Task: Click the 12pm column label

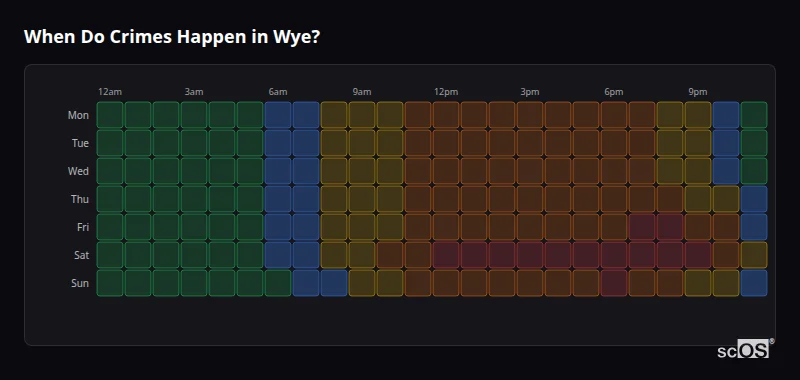Action: coord(446,92)
